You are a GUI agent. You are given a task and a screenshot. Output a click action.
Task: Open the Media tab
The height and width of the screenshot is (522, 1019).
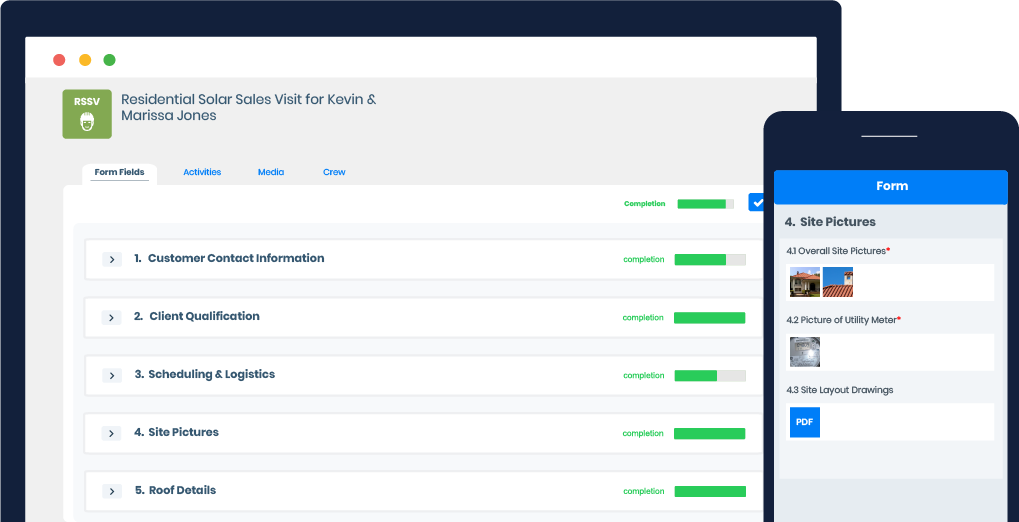(x=271, y=172)
